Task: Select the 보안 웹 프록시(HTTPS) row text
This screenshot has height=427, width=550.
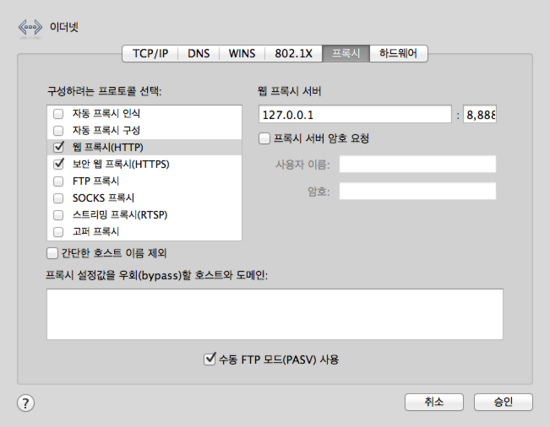Action: coord(121,164)
